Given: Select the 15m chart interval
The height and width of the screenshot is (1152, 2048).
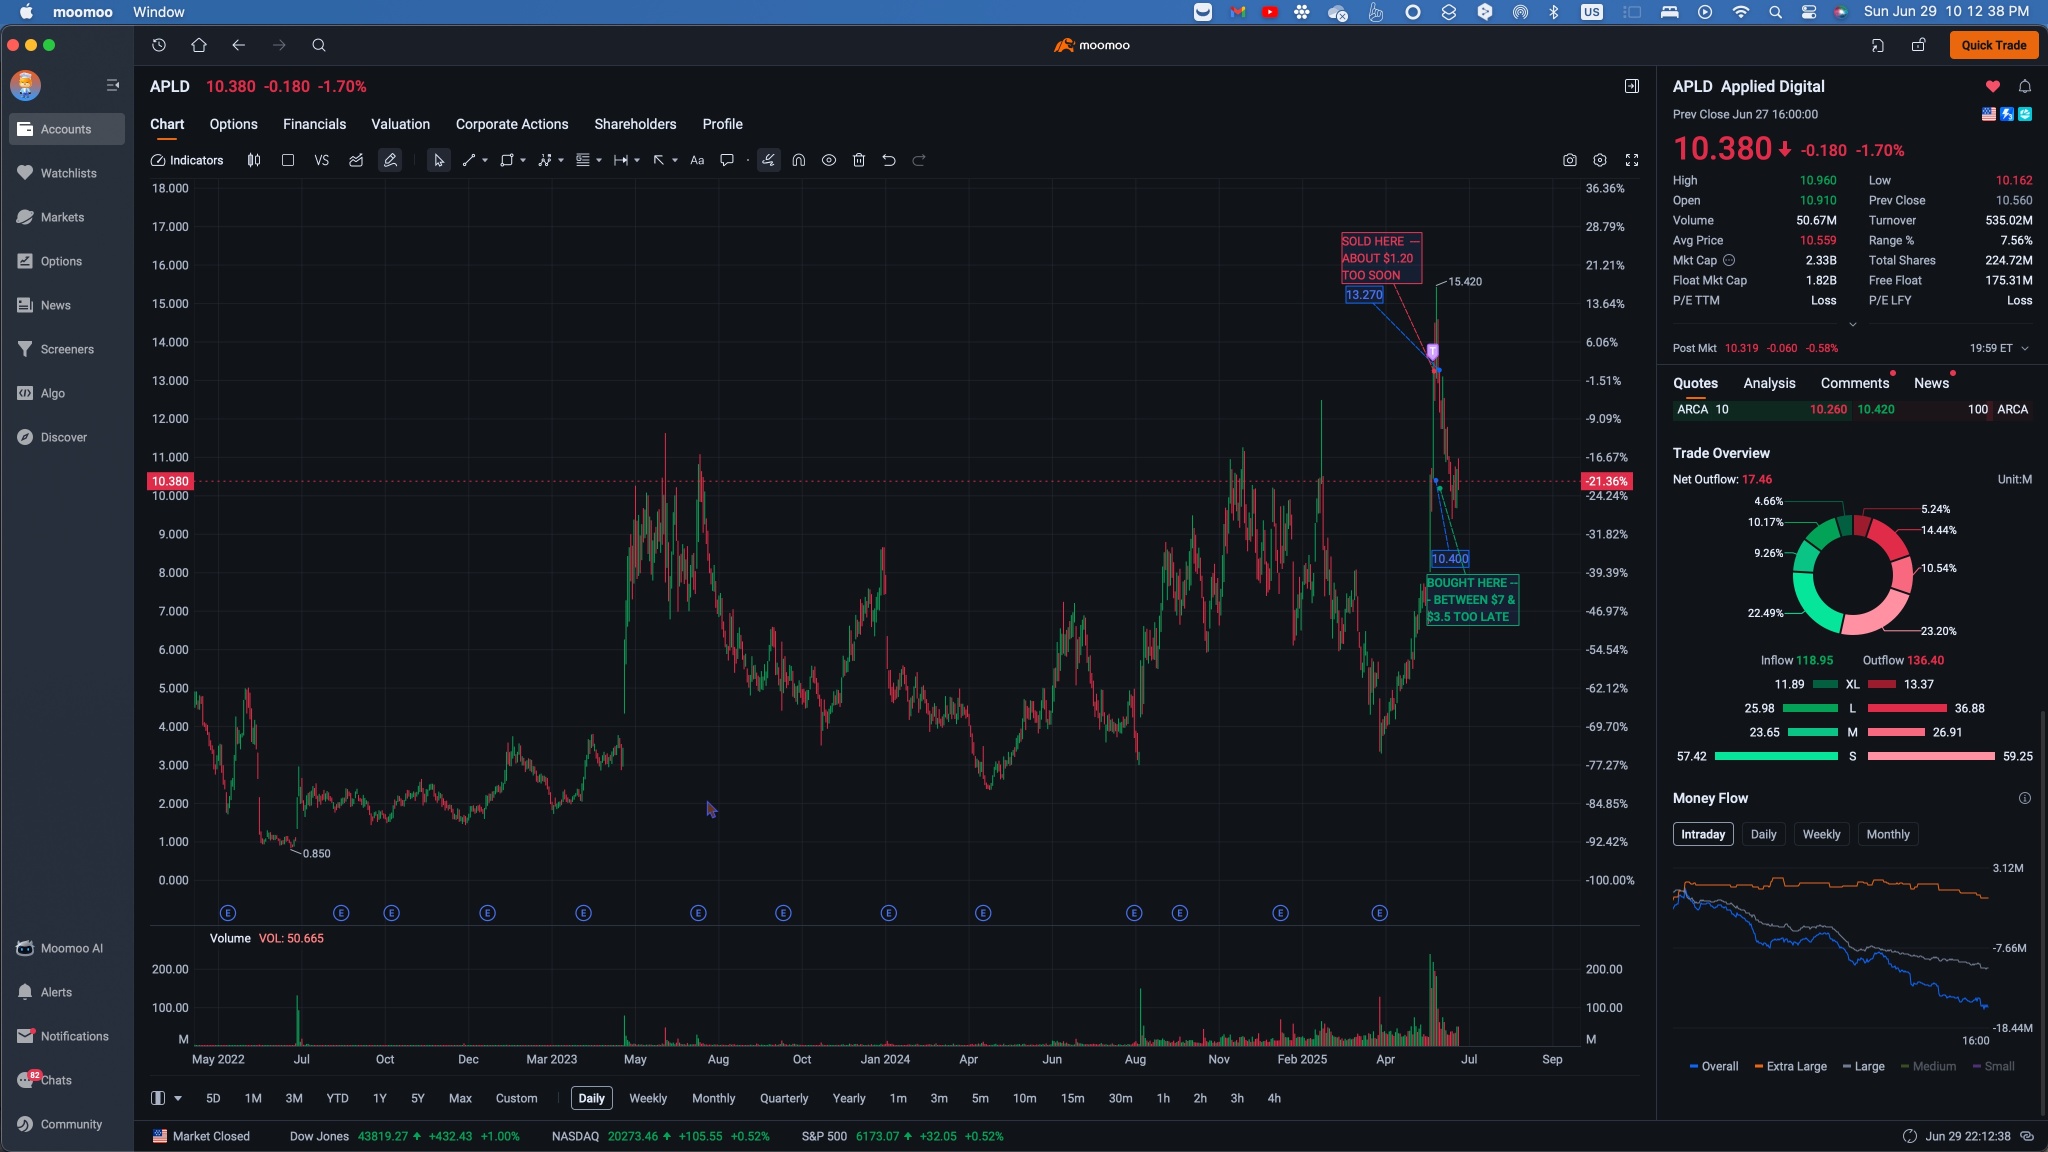Looking at the screenshot, I should pyautogui.click(x=1072, y=1098).
